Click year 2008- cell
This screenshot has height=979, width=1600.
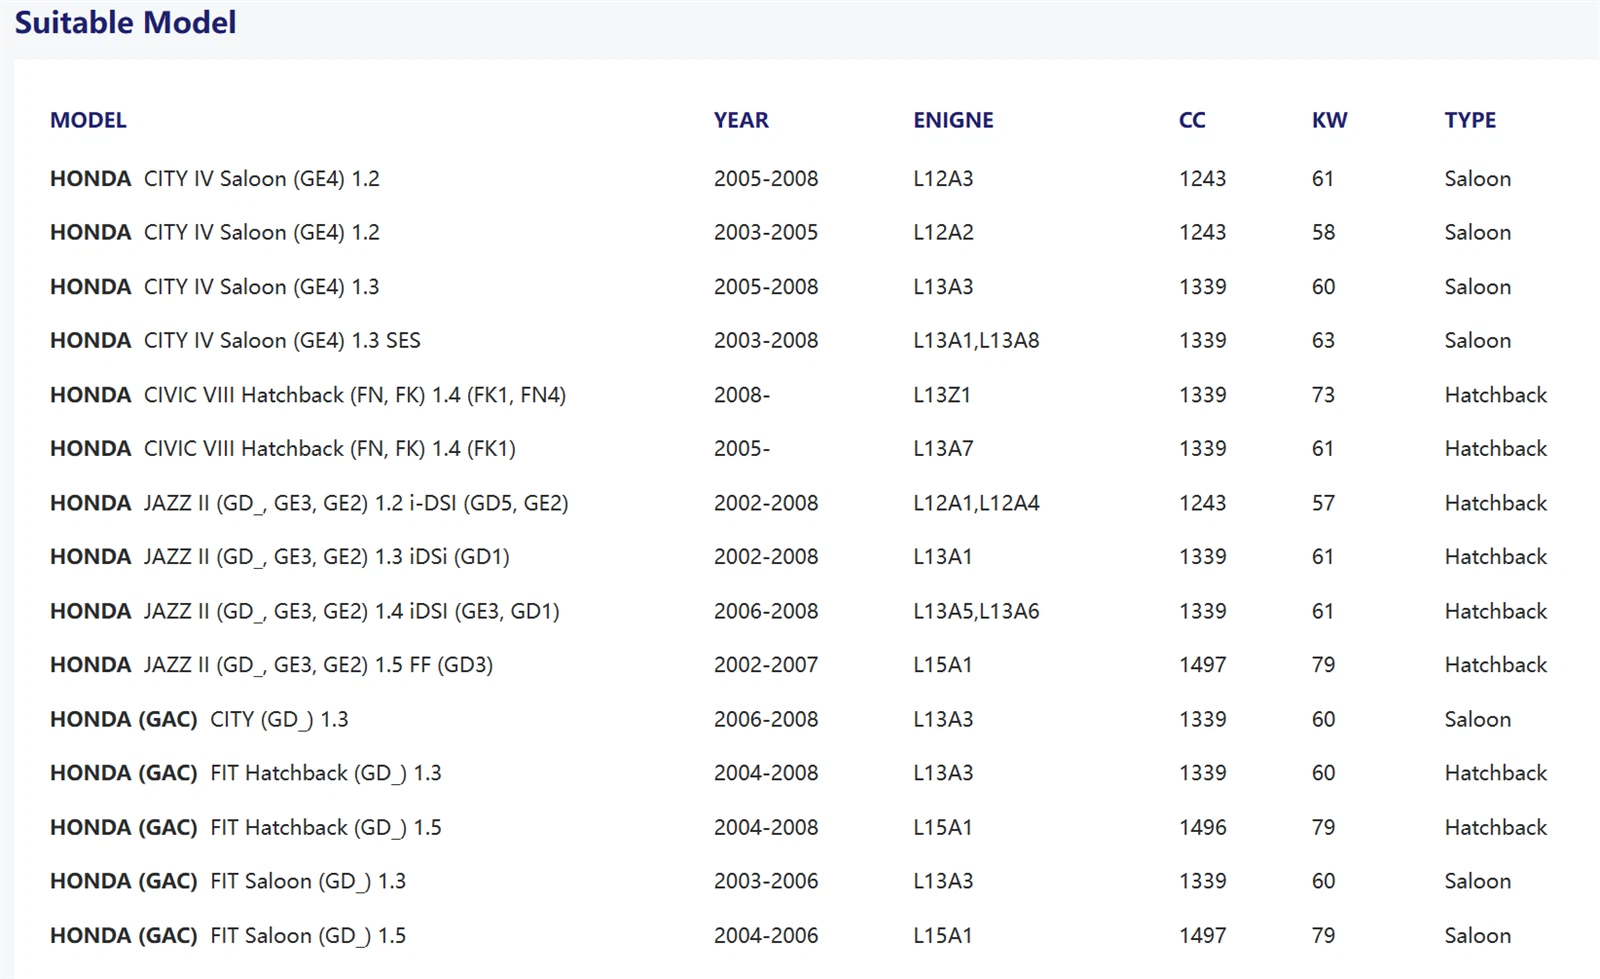(742, 395)
